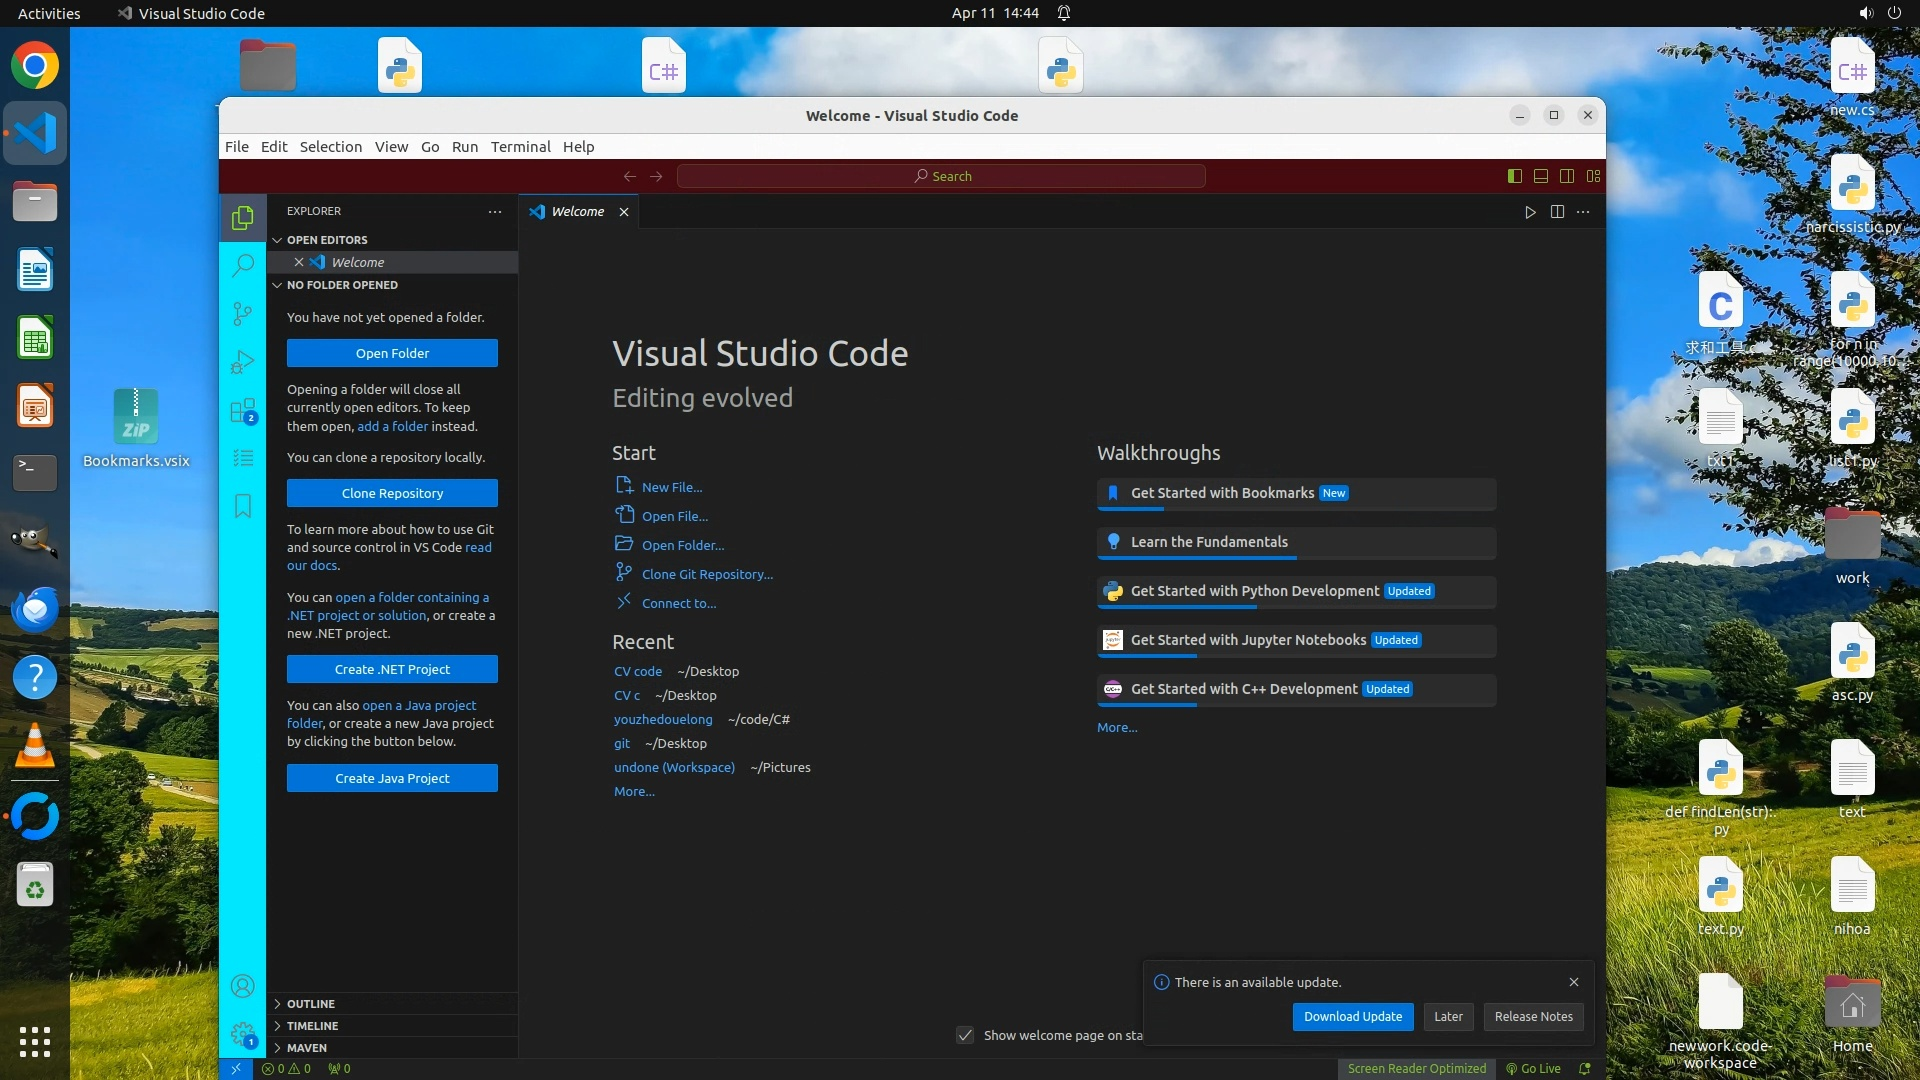This screenshot has width=1920, height=1080.
Task: Open the Terminal menu
Action: click(520, 147)
